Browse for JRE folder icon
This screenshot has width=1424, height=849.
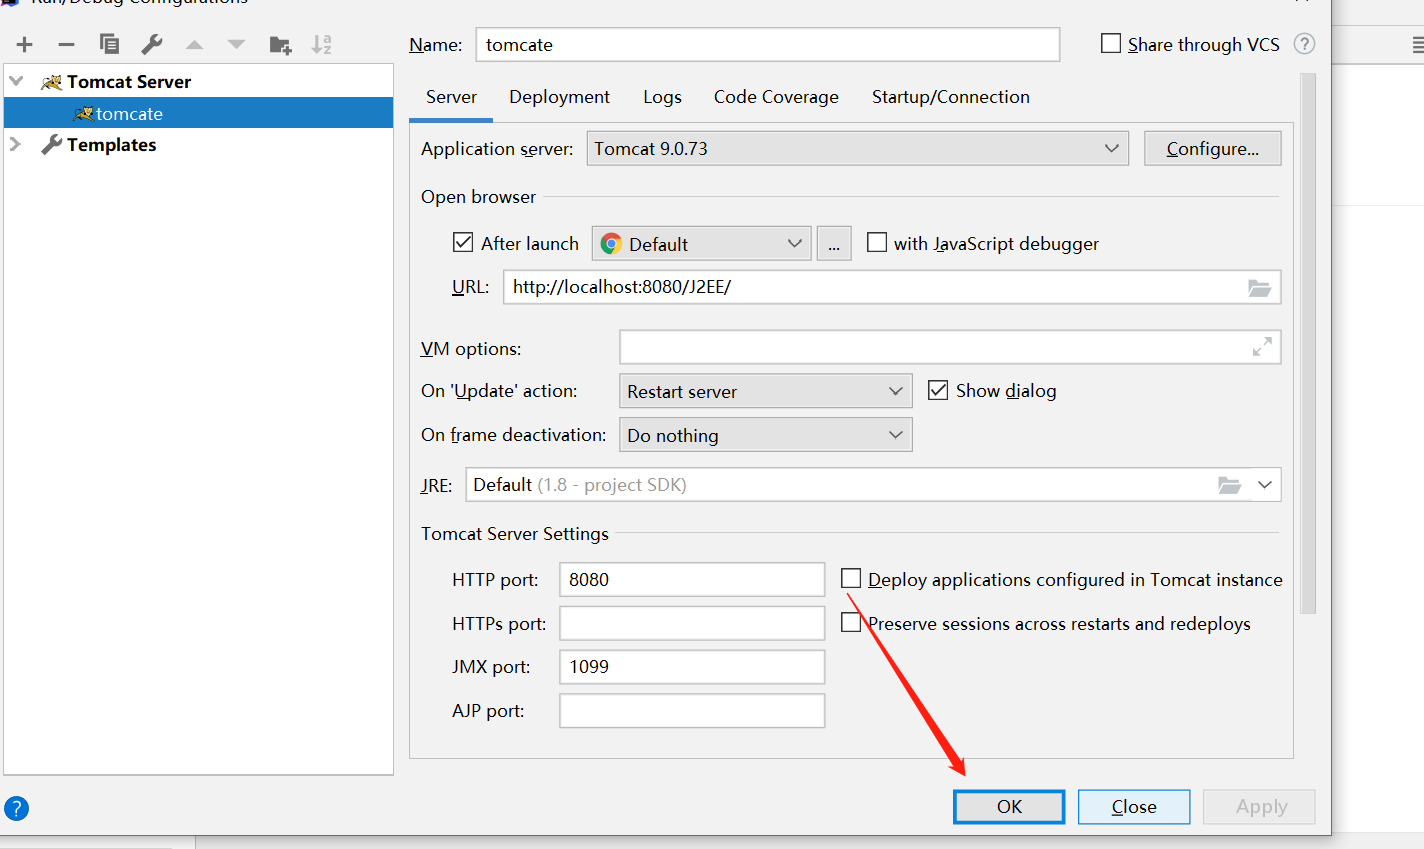(x=1229, y=485)
